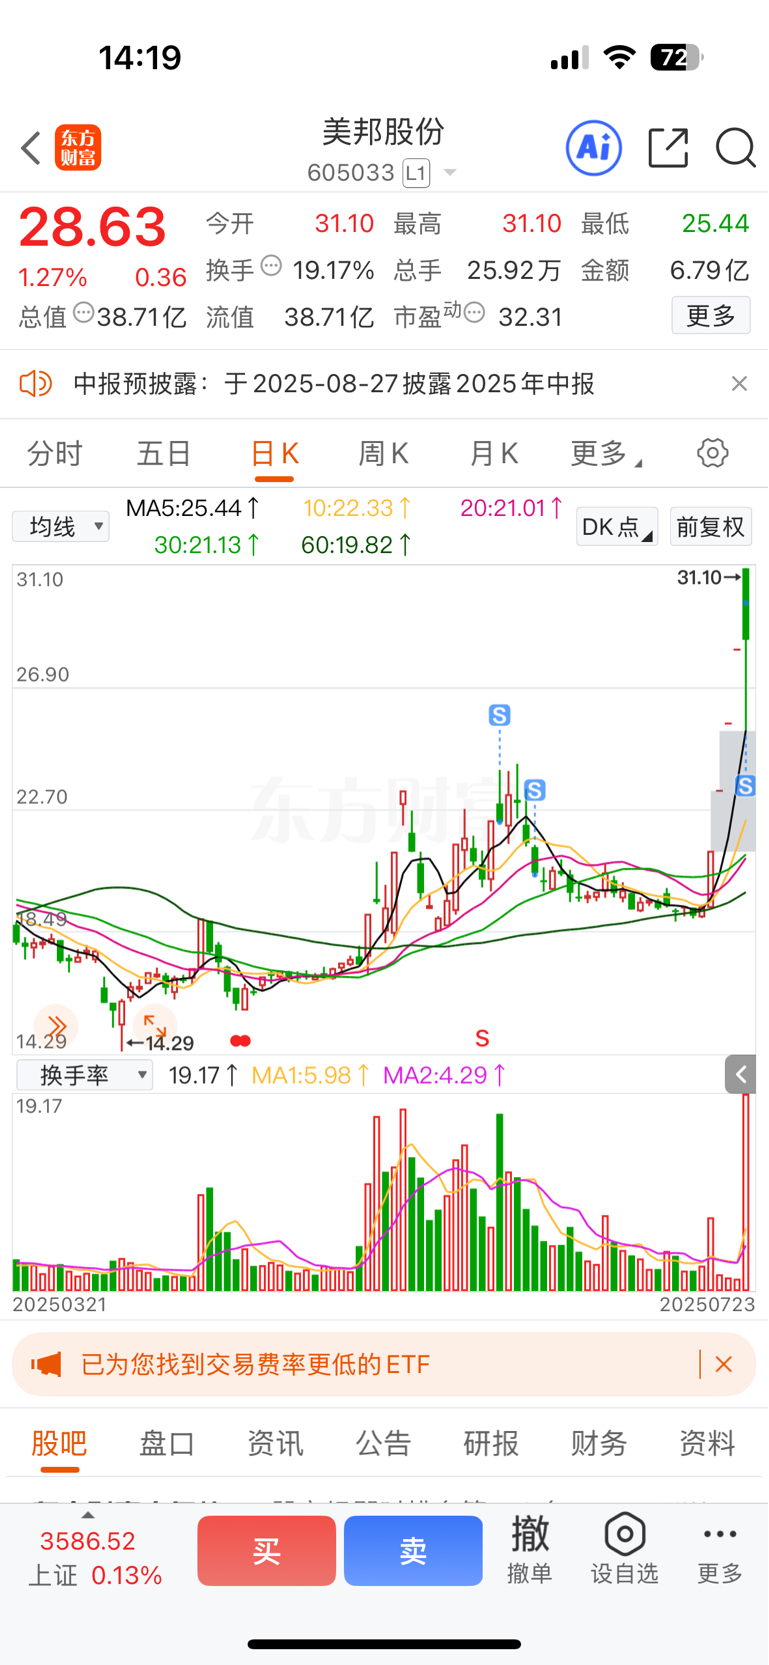This screenshot has height=1665, width=769.
Task: Open the 公告 tab
Action: (x=383, y=1443)
